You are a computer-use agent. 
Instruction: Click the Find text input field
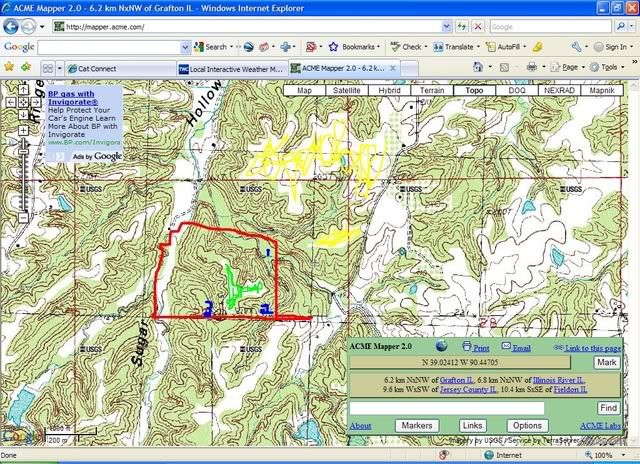click(x=447, y=408)
